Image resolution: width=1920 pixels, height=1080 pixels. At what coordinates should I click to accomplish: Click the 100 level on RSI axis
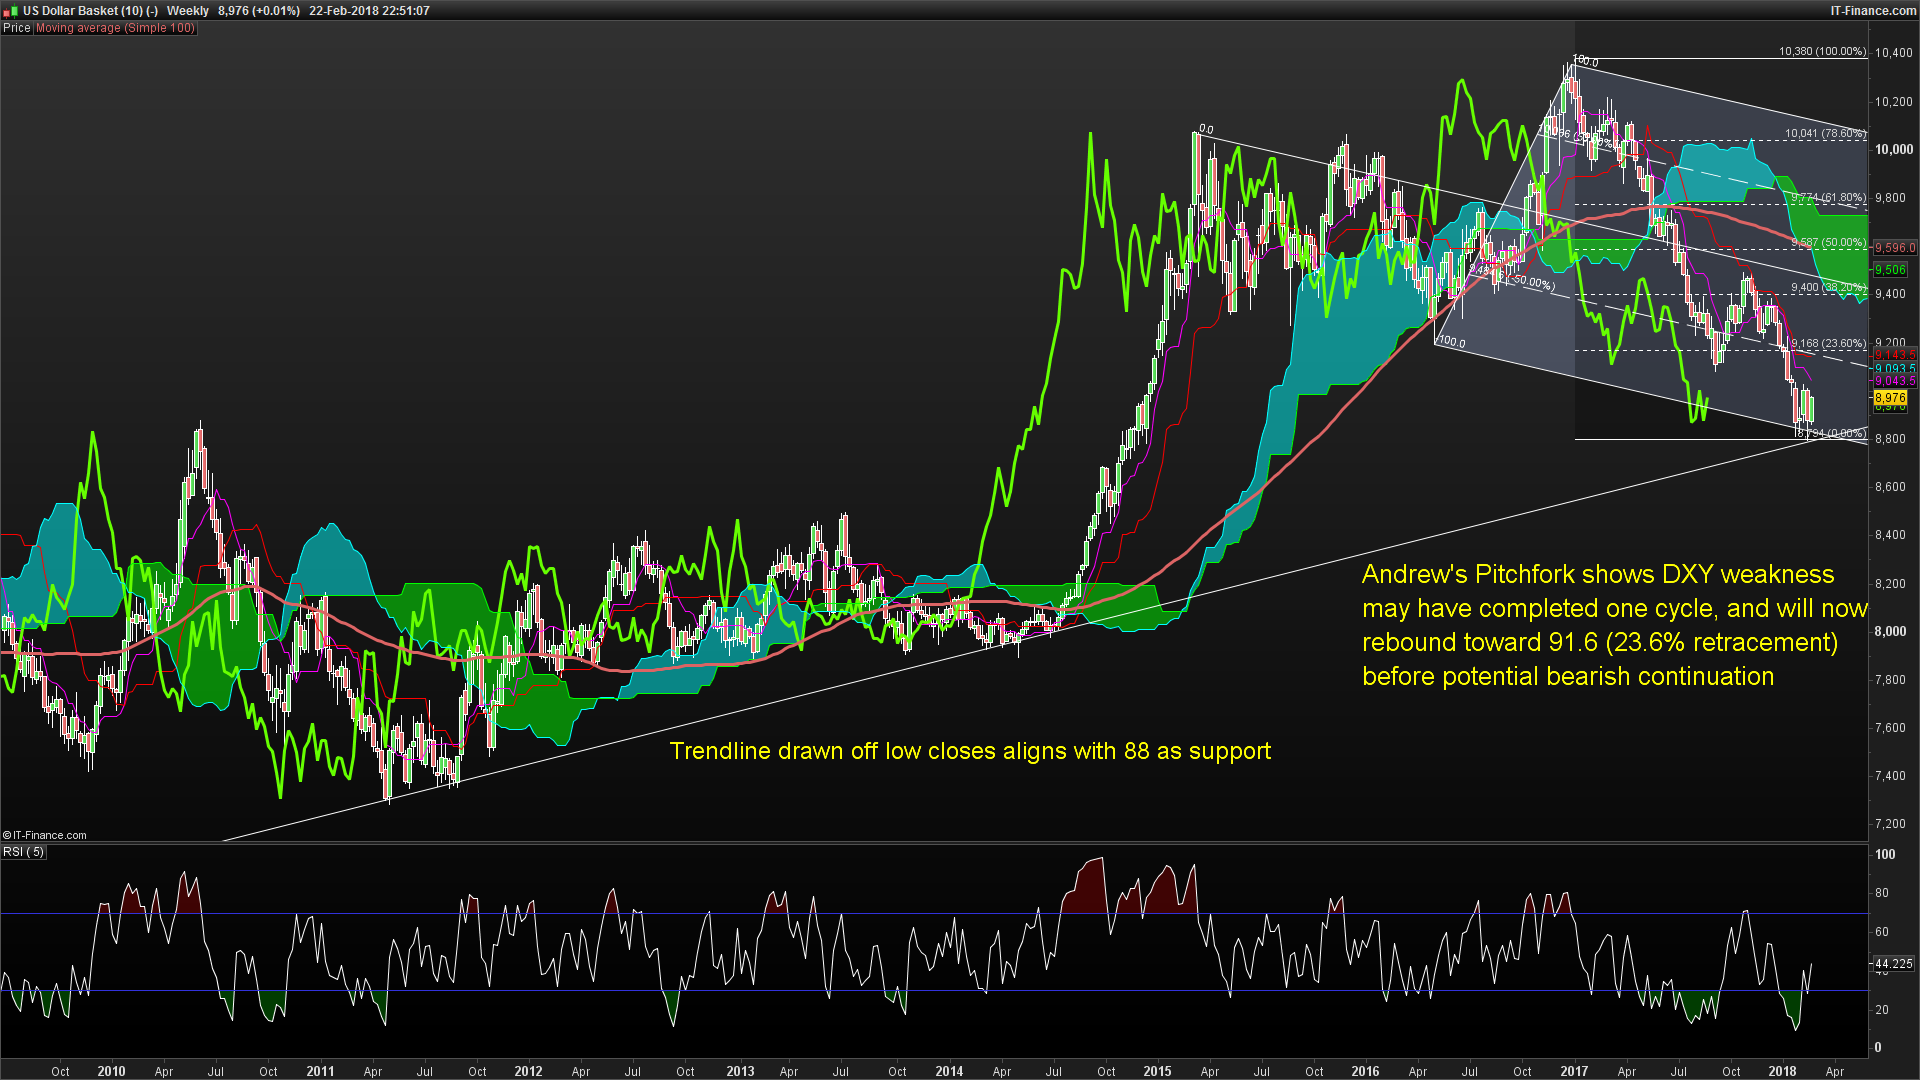point(1885,854)
